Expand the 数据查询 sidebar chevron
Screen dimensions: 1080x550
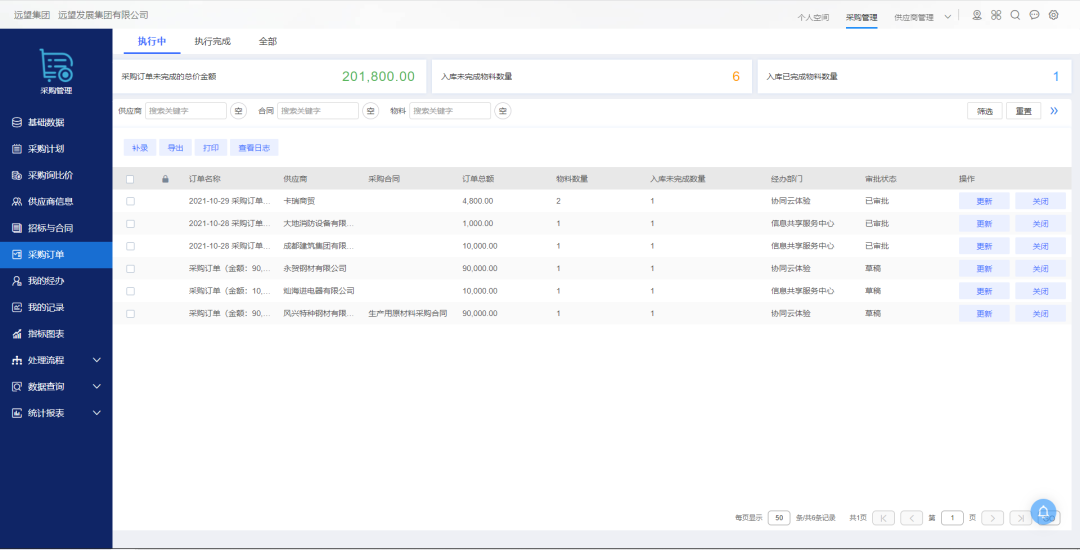[96, 386]
